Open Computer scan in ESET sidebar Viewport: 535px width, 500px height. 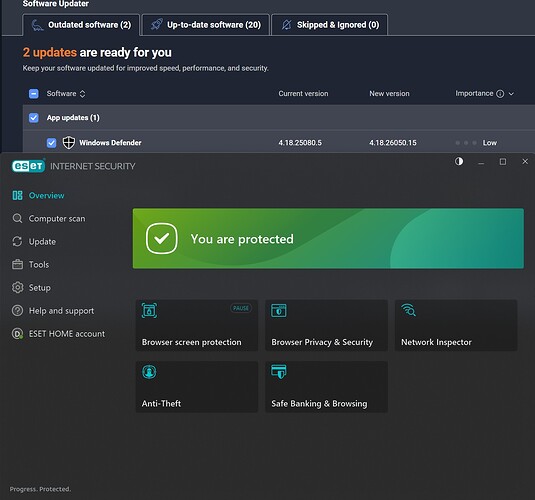(x=49, y=218)
